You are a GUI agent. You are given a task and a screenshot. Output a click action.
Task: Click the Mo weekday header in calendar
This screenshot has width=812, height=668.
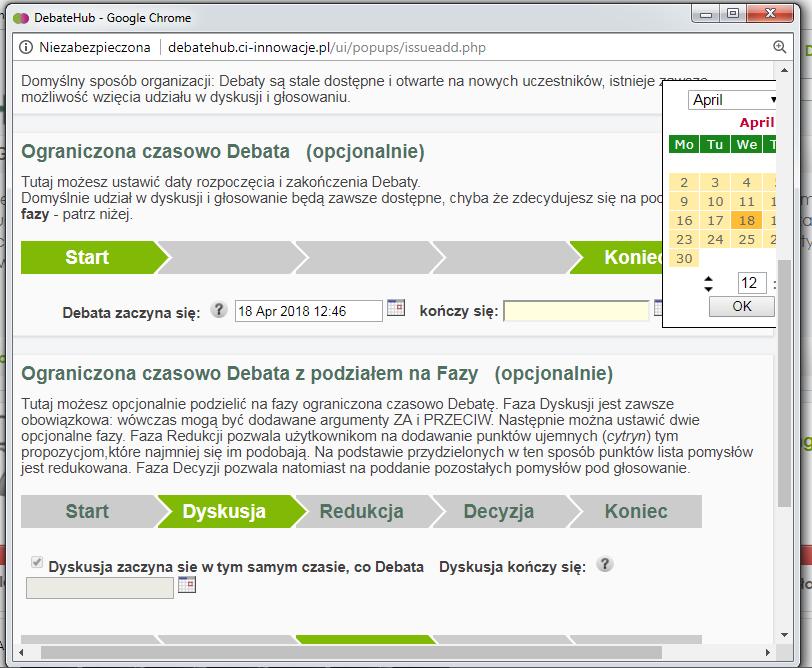click(684, 144)
